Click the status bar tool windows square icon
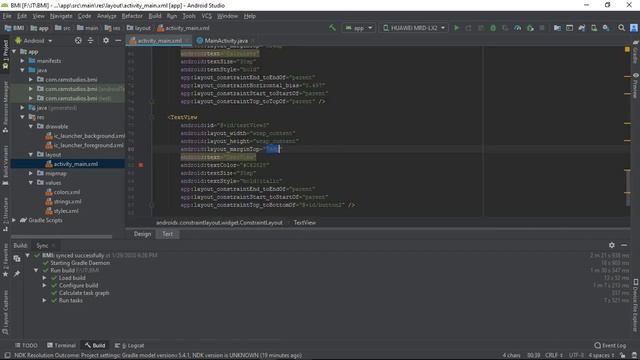The image size is (640, 360). click(x=7, y=356)
